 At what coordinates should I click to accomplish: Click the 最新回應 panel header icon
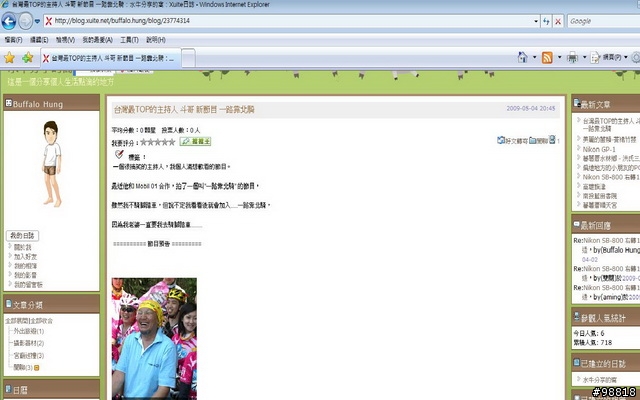[577, 224]
